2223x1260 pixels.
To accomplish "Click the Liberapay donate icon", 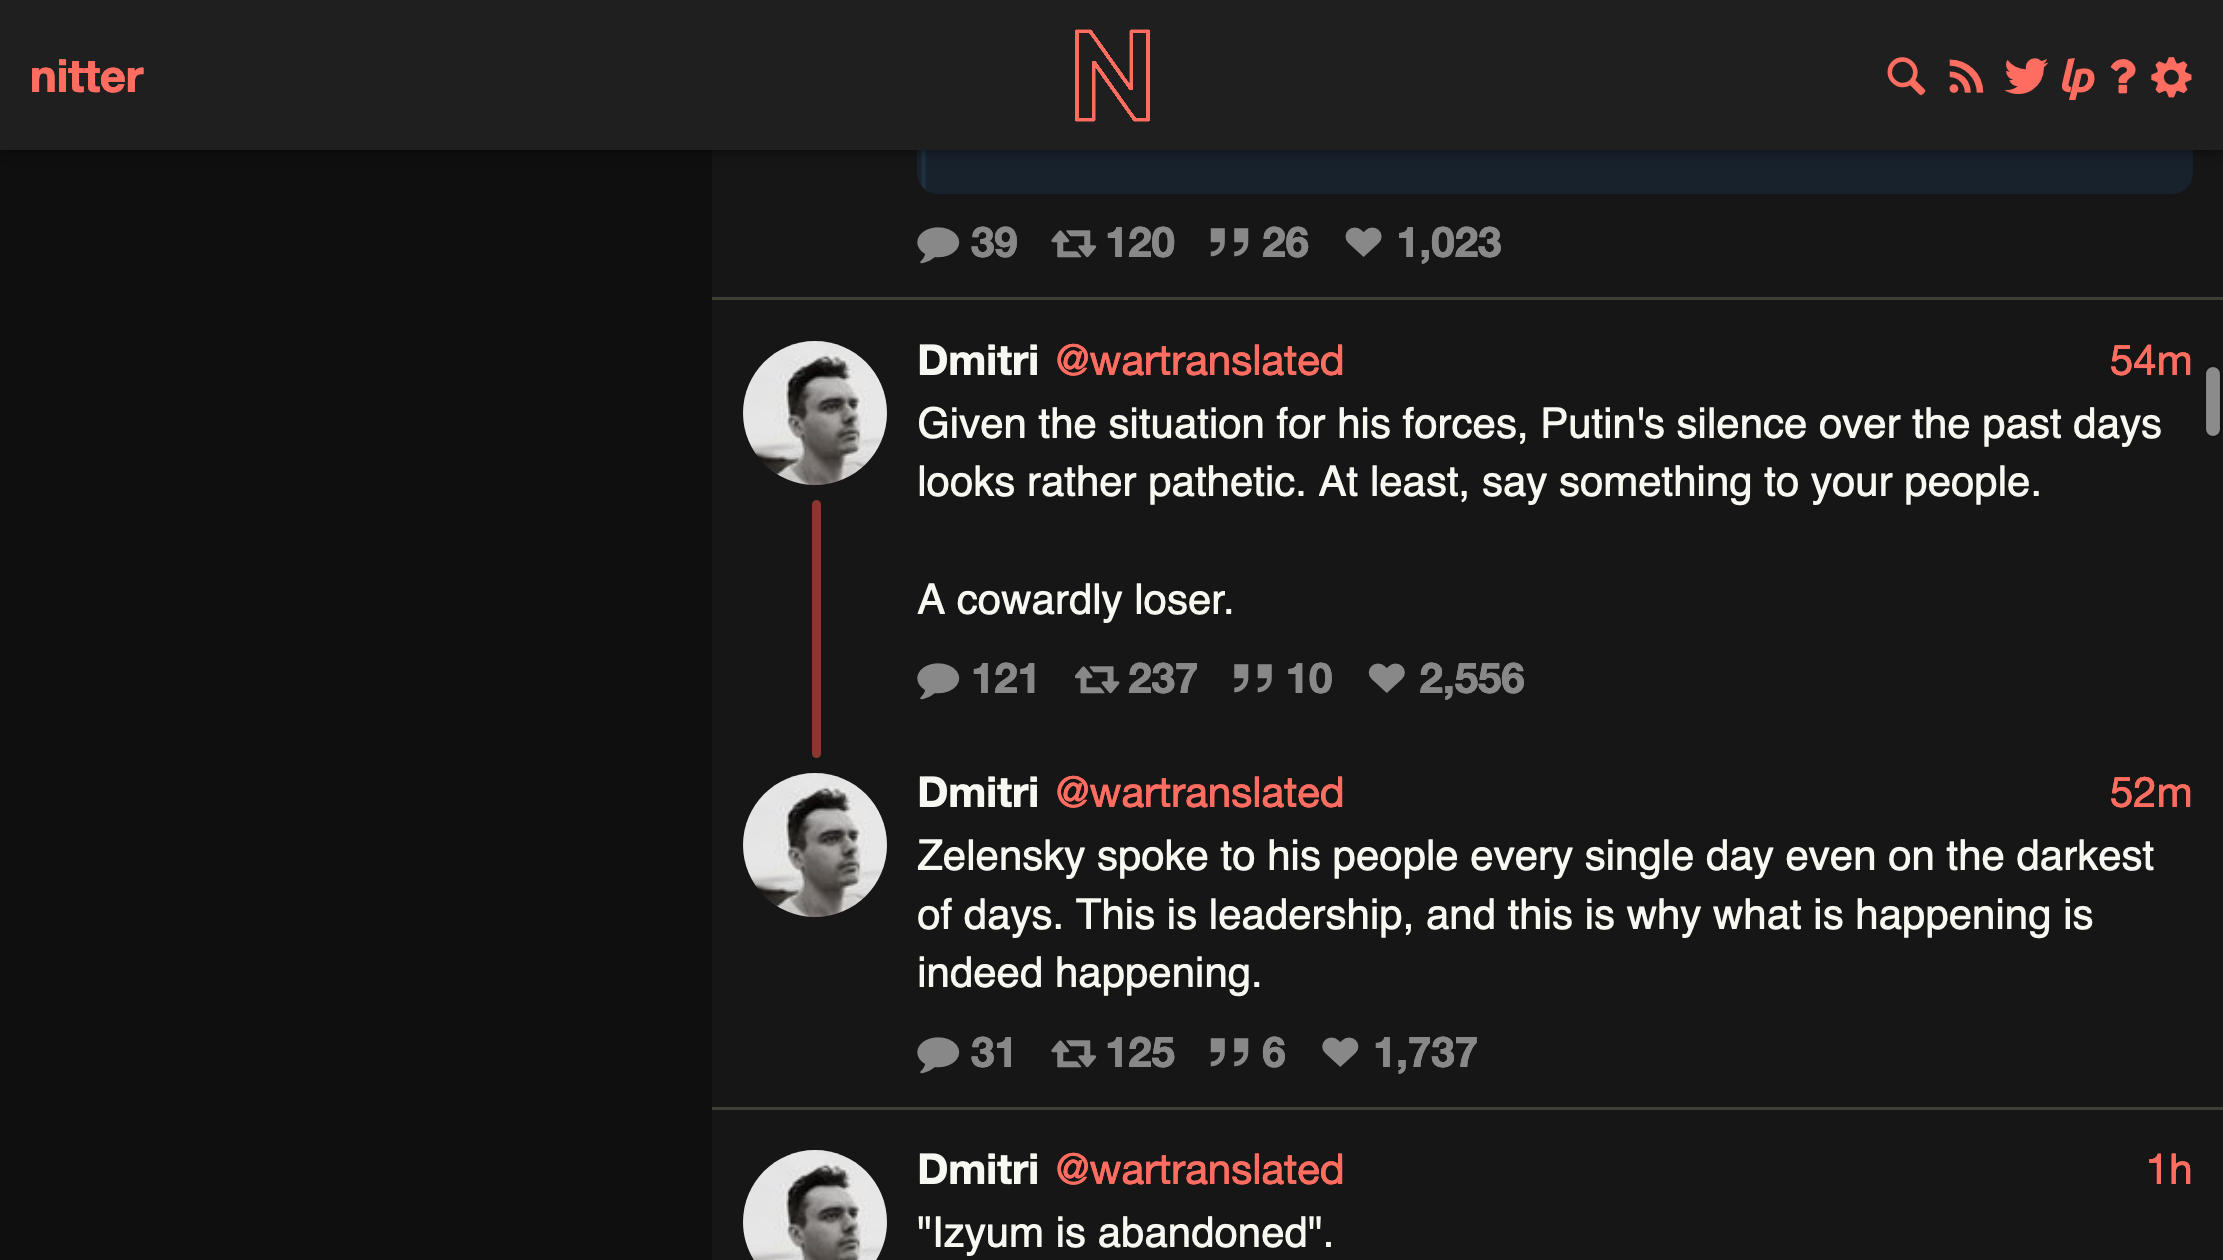I will coord(2078,78).
